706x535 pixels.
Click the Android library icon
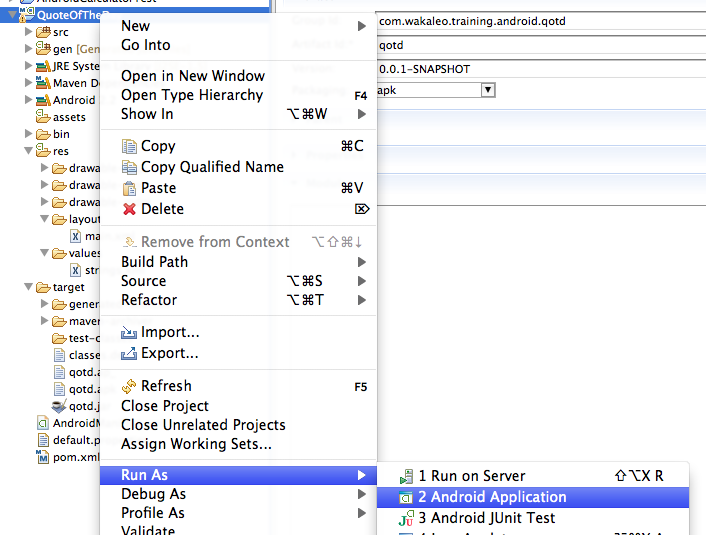(x=43, y=100)
